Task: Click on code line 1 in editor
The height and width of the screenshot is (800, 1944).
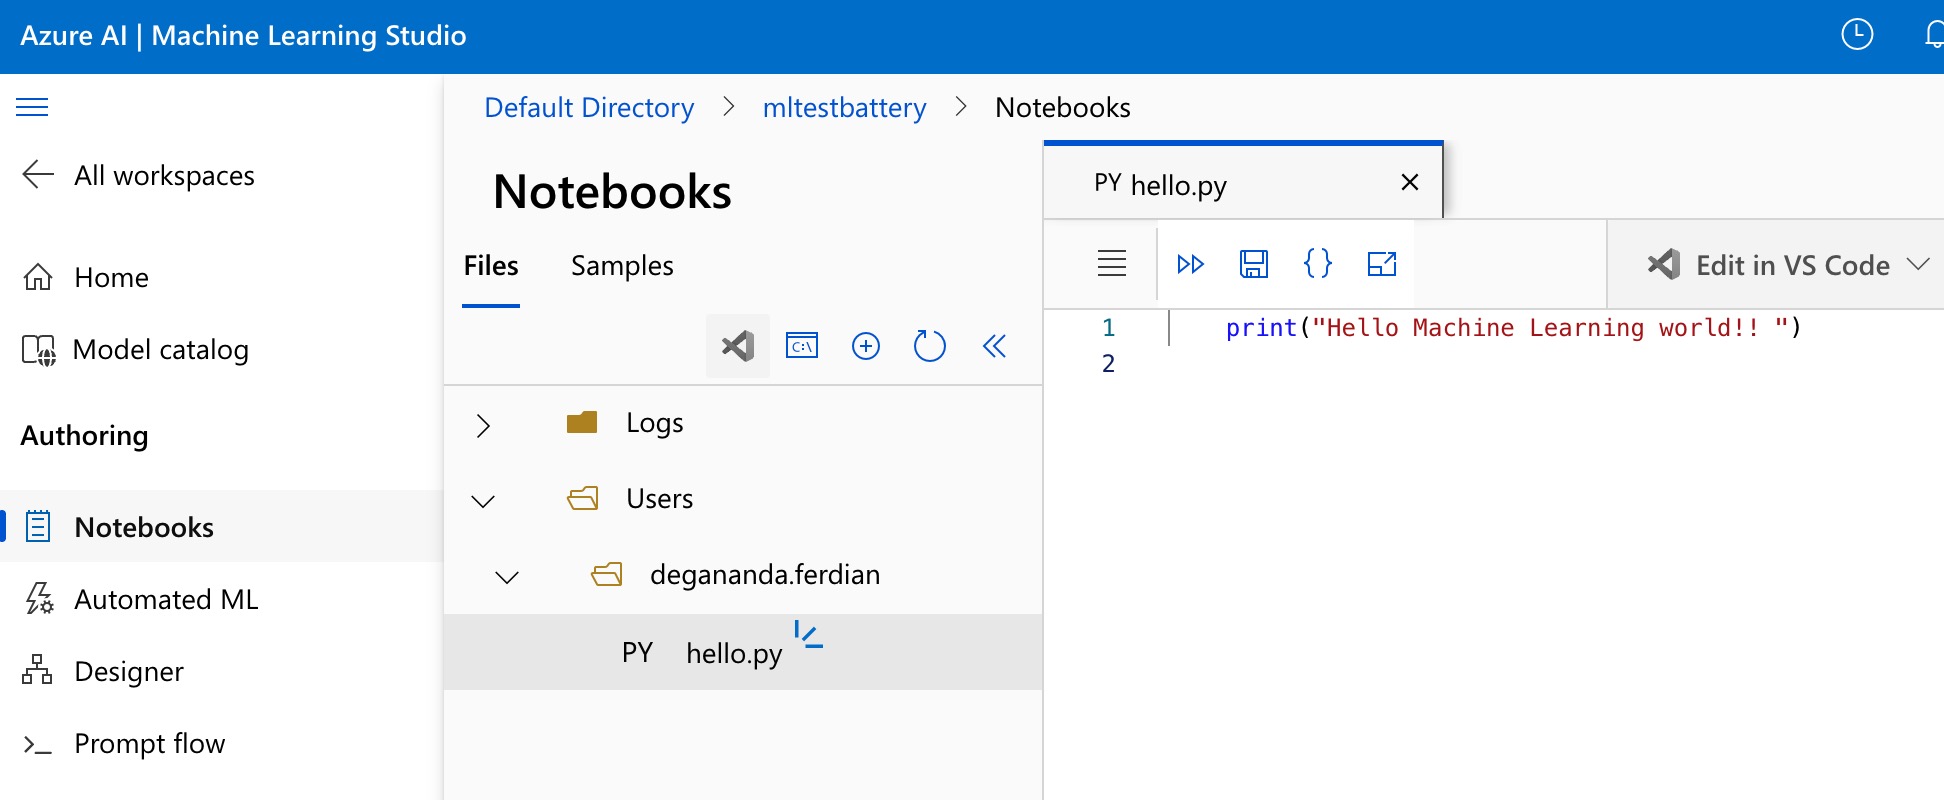Action: pyautogui.click(x=1513, y=328)
